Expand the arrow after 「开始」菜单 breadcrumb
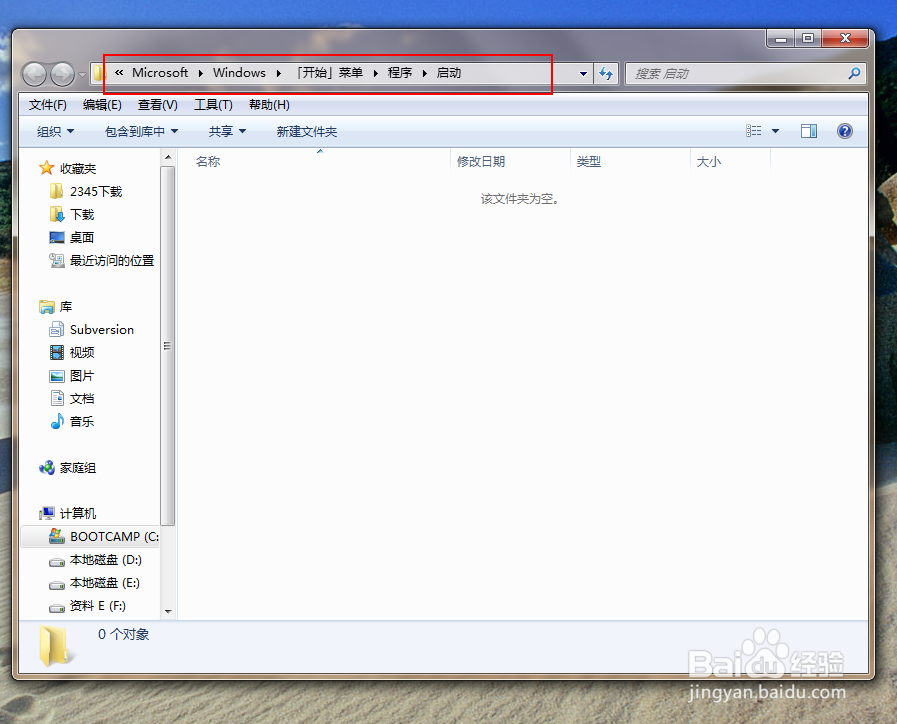 pos(376,73)
